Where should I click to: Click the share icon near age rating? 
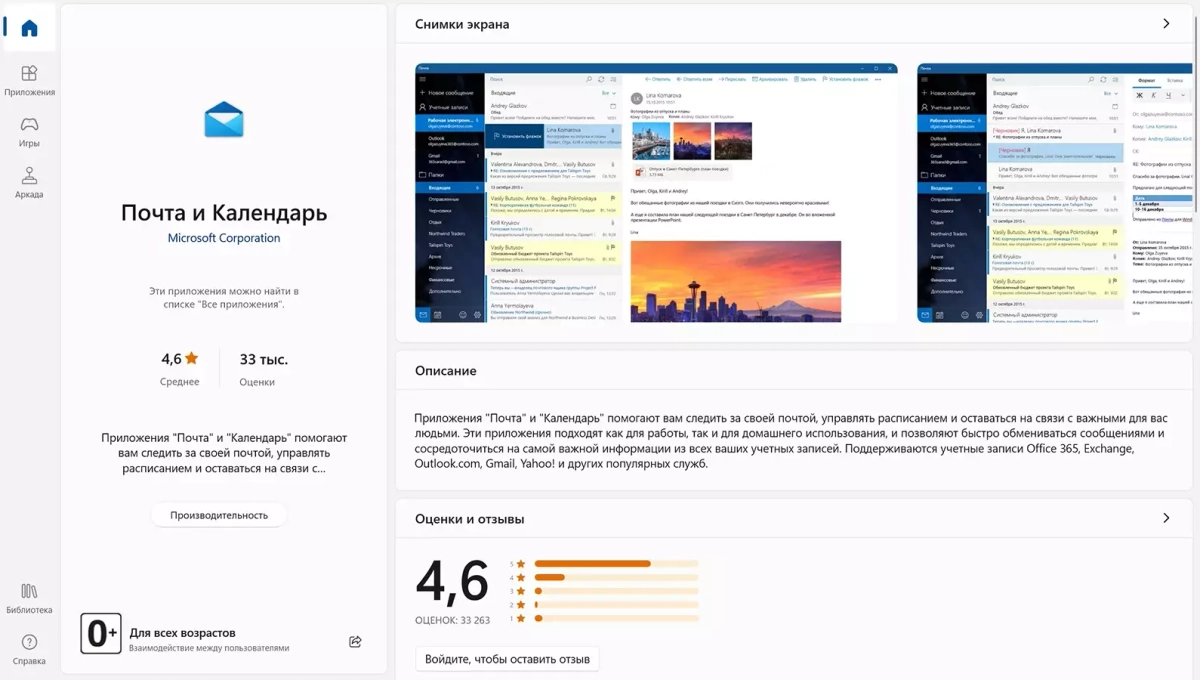pos(355,642)
